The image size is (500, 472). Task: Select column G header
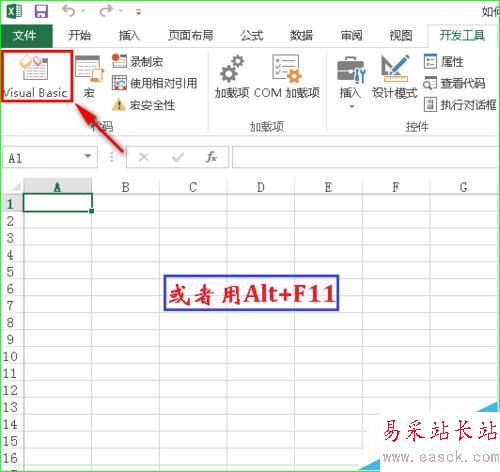463,187
